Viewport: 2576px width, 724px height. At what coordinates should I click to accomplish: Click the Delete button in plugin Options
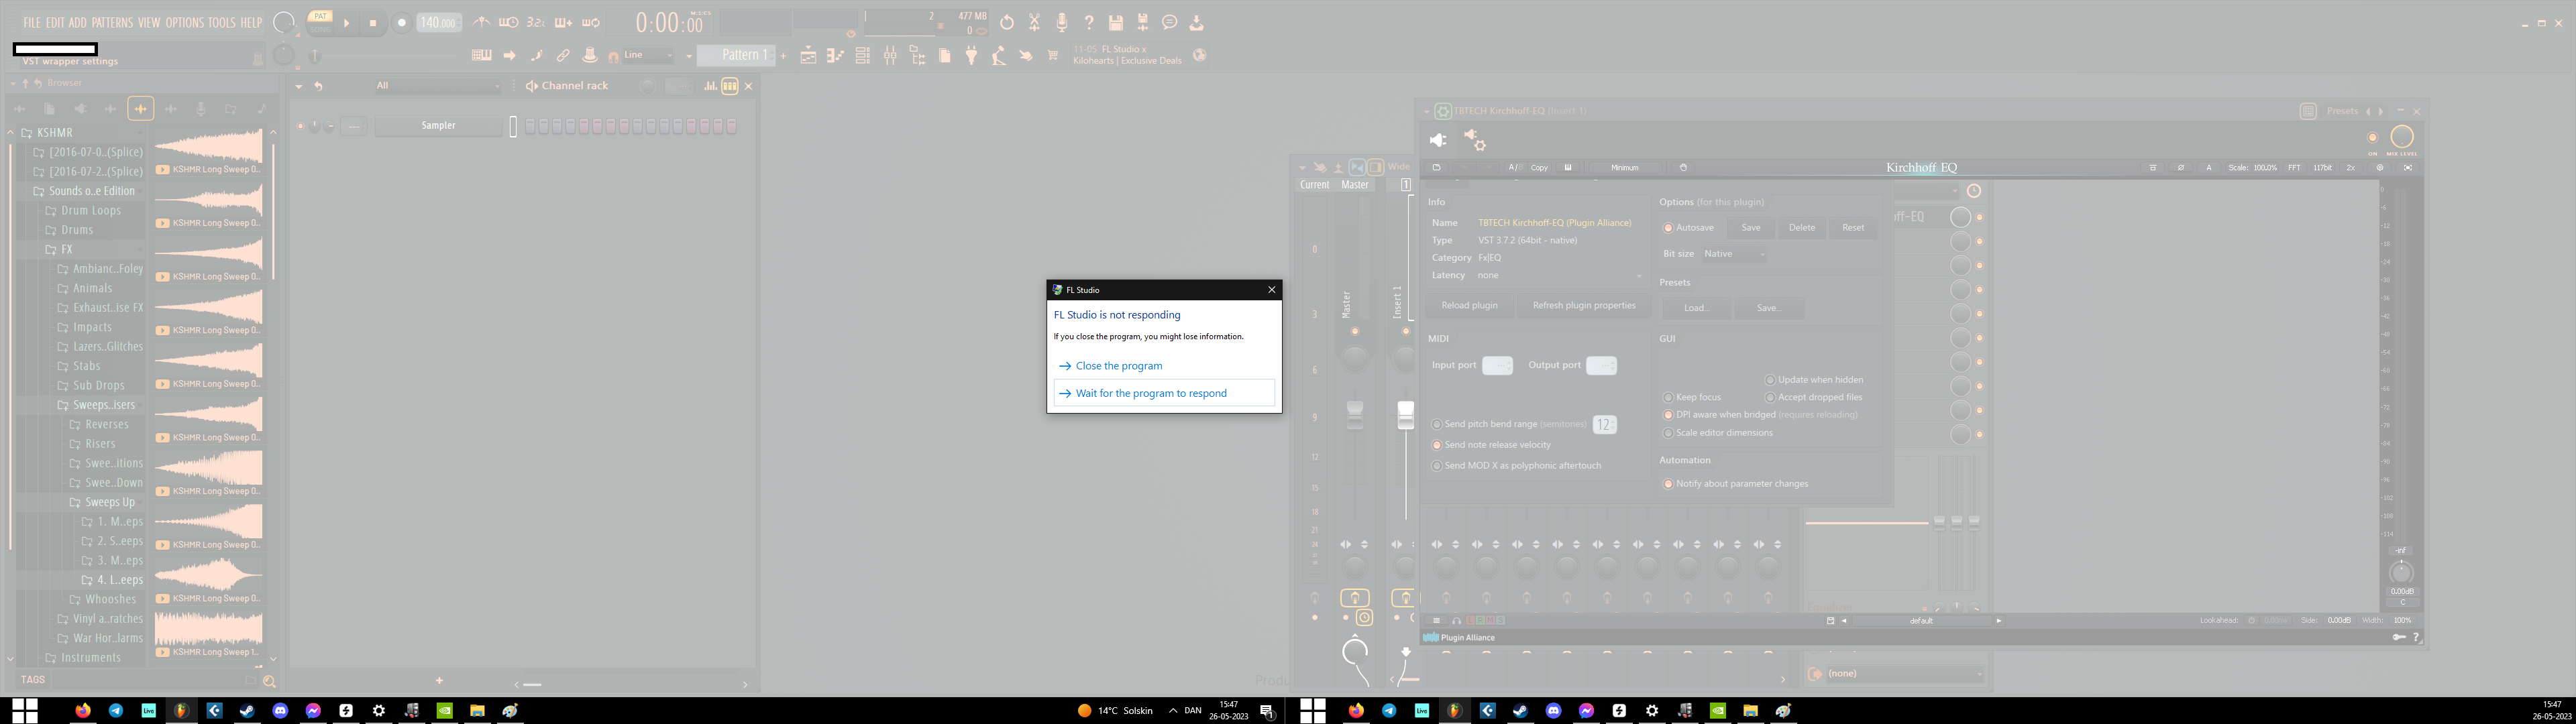pos(1801,227)
